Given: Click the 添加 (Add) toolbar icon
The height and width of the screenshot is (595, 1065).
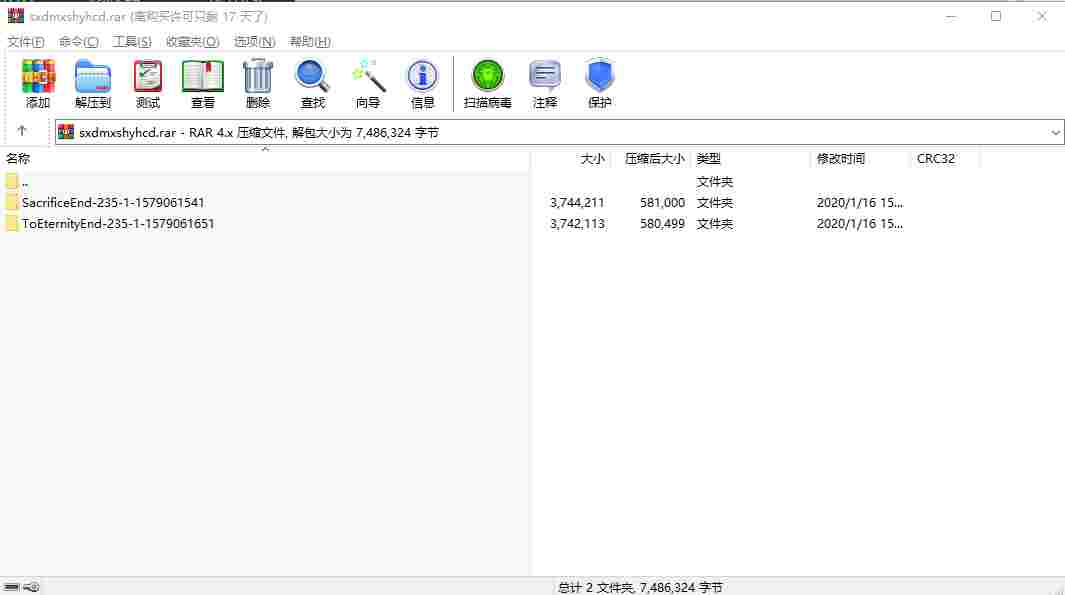Looking at the screenshot, I should click(x=38, y=84).
